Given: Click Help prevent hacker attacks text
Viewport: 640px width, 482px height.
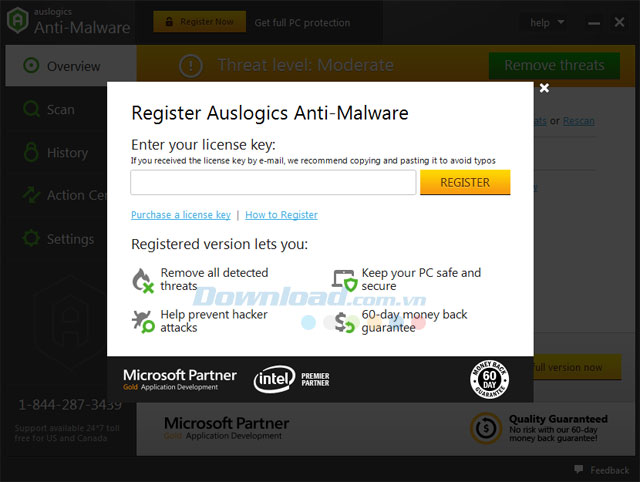Looking at the screenshot, I should [213, 321].
